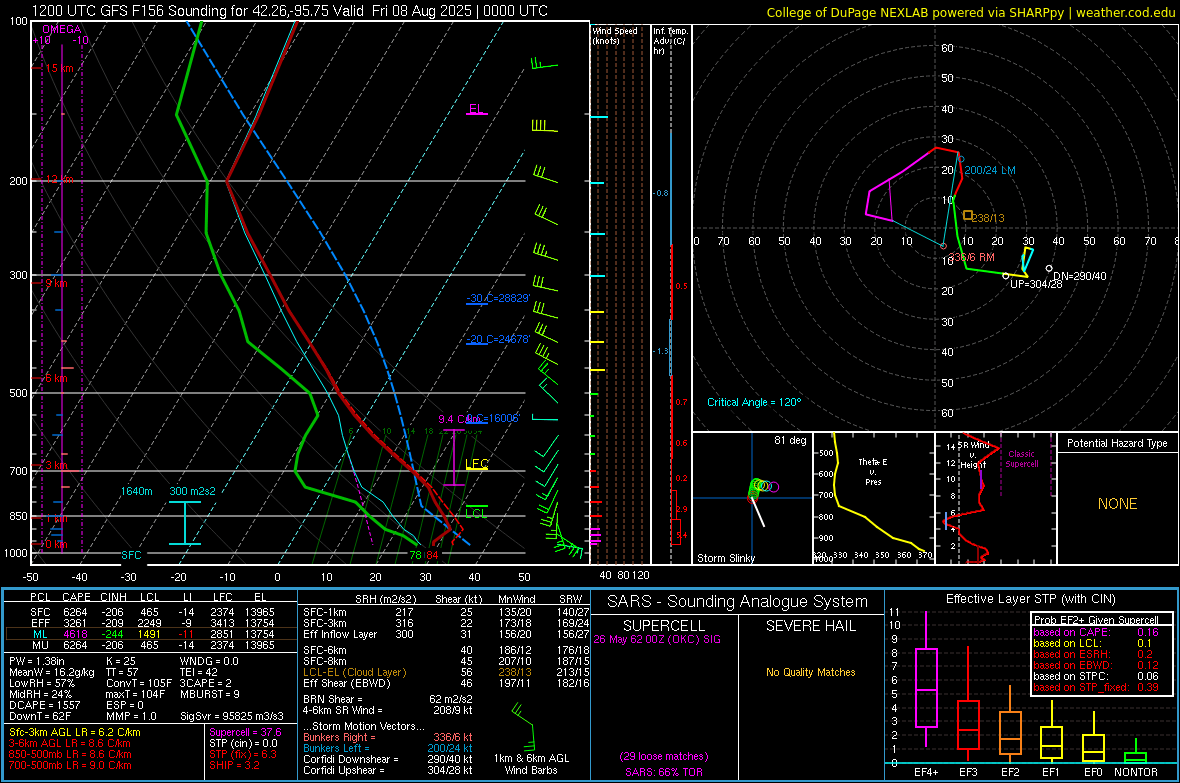Click the 'Storm Slinky' label

[725, 558]
